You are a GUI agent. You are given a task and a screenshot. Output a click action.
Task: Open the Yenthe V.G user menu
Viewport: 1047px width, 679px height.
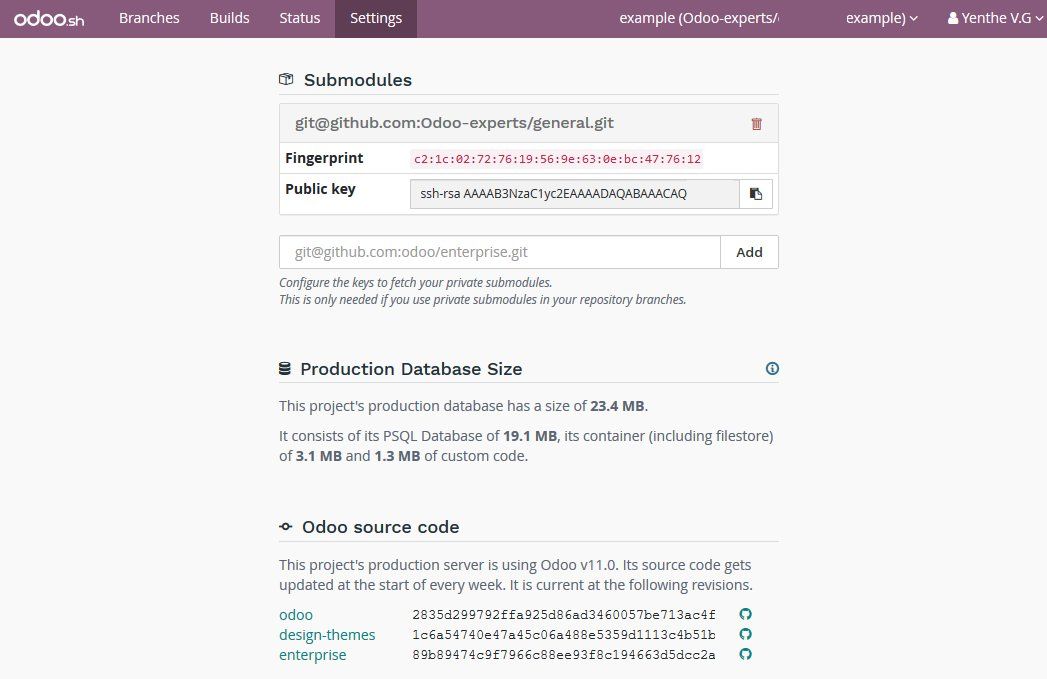pyautogui.click(x=988, y=18)
